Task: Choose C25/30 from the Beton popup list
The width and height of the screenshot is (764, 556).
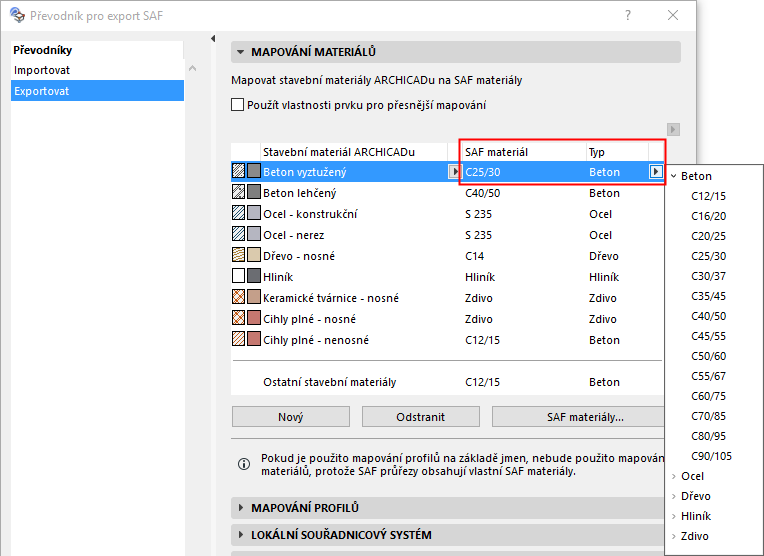Action: coord(708,256)
